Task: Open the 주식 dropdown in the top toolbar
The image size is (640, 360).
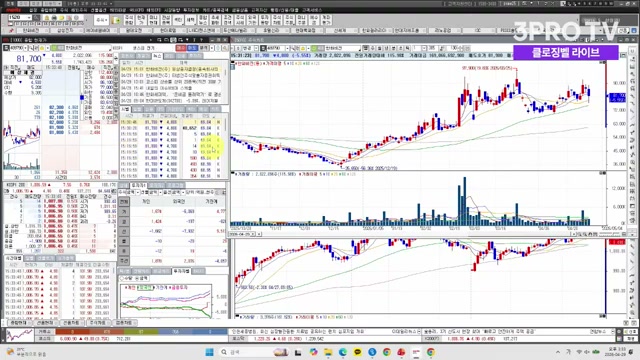Action: 101,20
